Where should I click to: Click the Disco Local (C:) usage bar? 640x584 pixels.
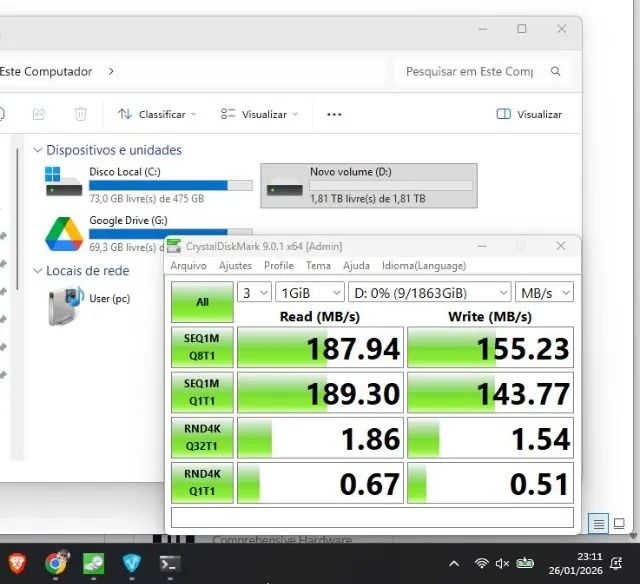(x=171, y=185)
